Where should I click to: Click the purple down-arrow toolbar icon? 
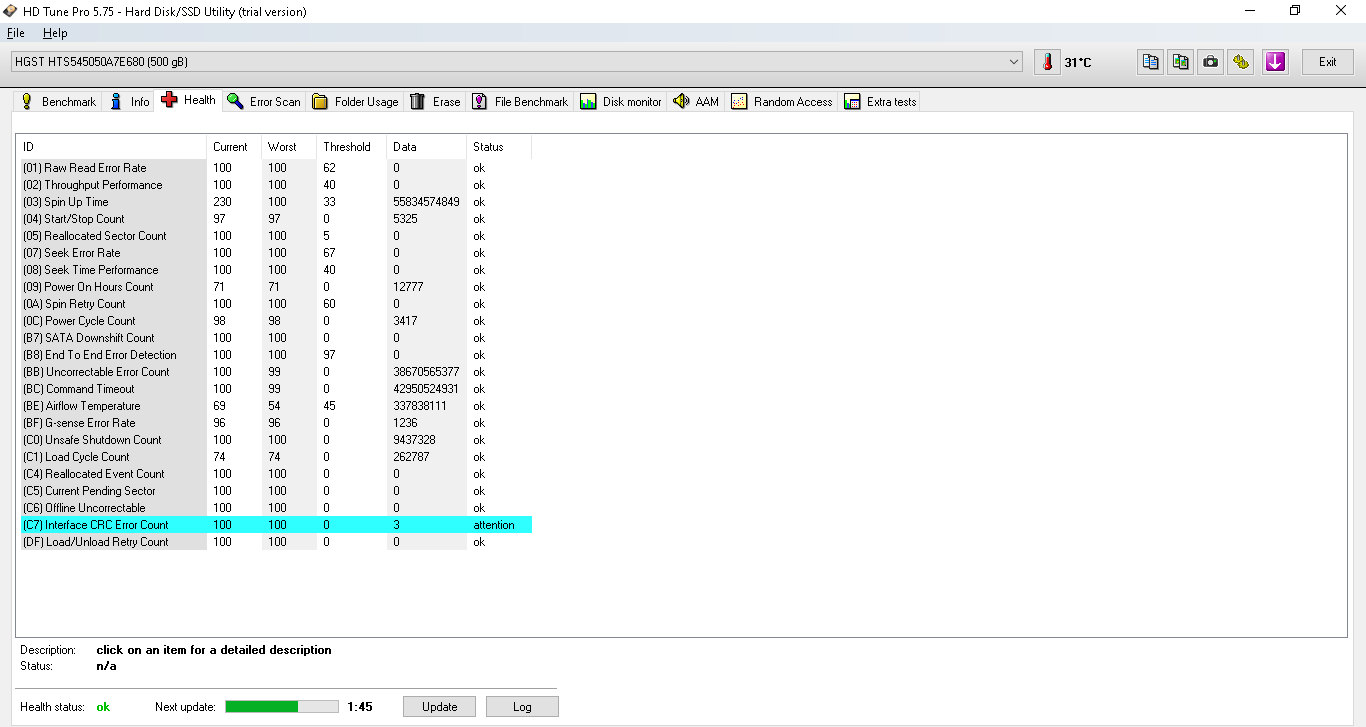[x=1275, y=62]
